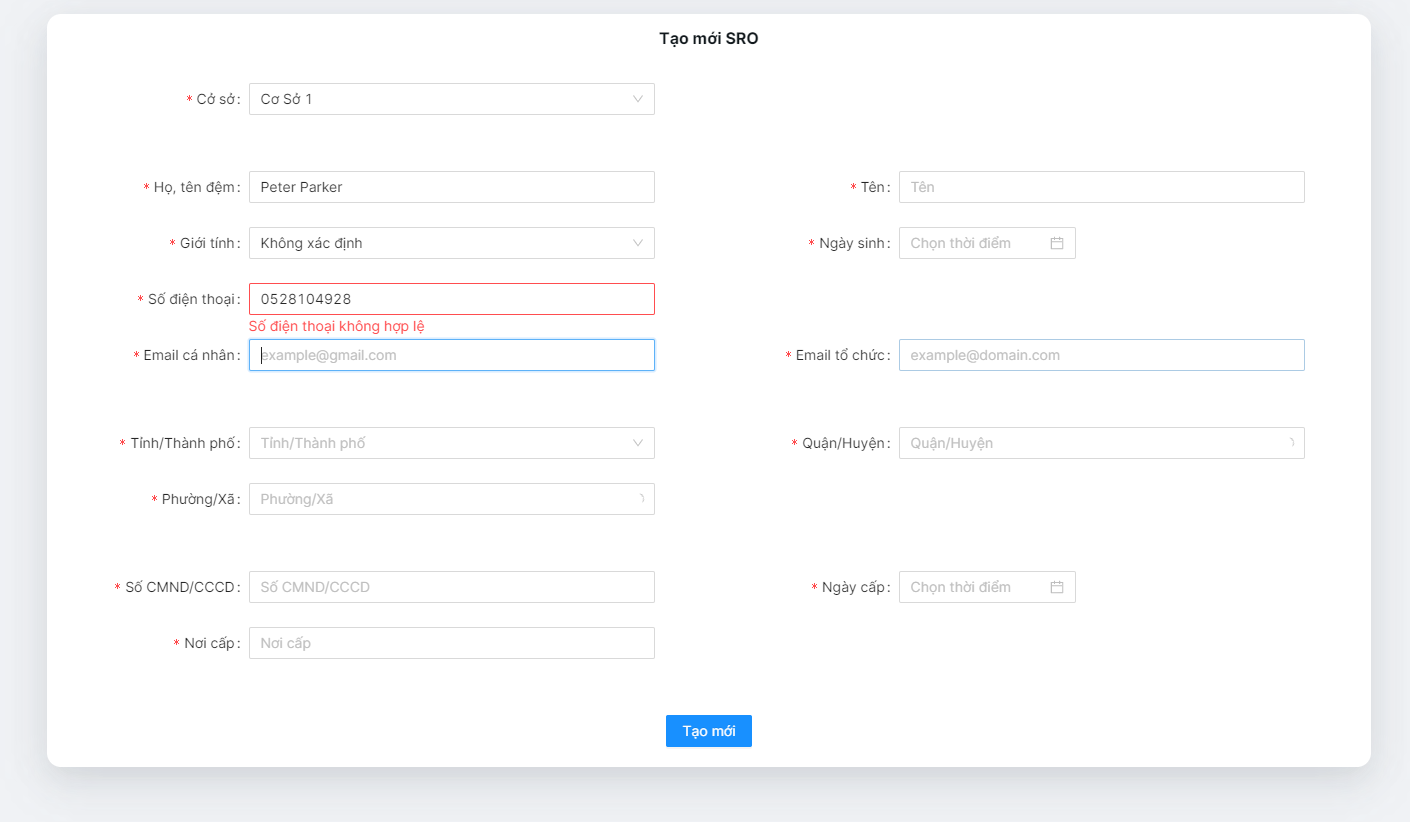Open the calendar picker for Ngày sinh

(x=1057, y=242)
